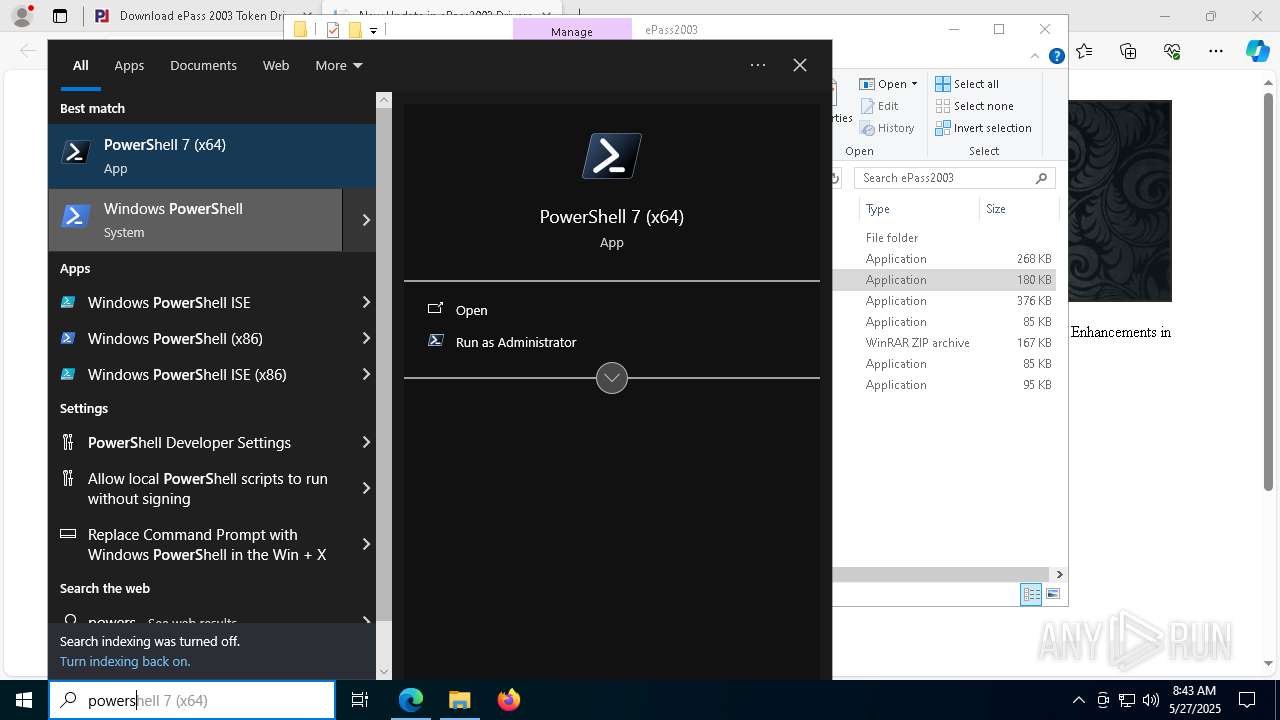The width and height of the screenshot is (1280, 720).
Task: Click scroll-down arrow of search results scrollbar
Action: pos(384,672)
